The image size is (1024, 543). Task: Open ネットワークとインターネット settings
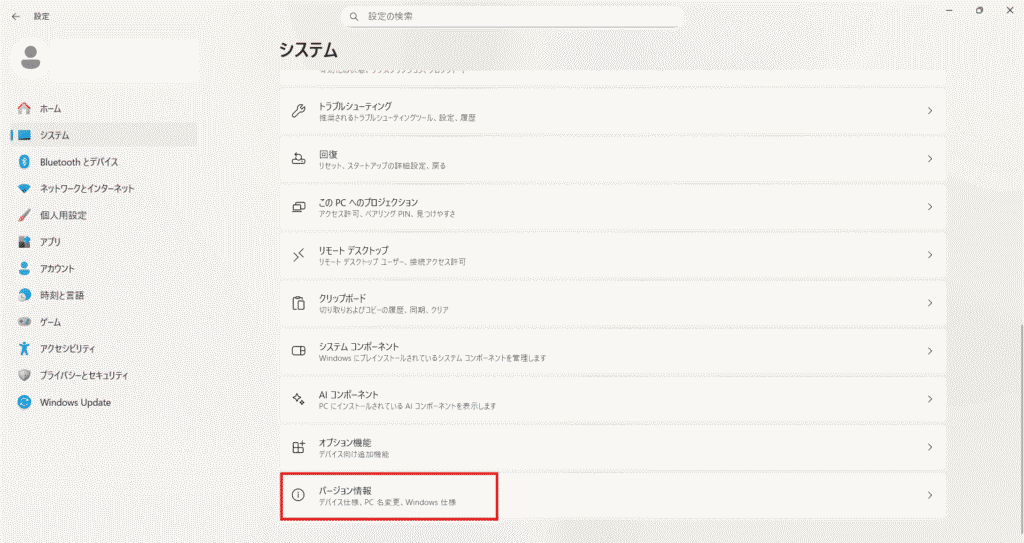click(104, 189)
